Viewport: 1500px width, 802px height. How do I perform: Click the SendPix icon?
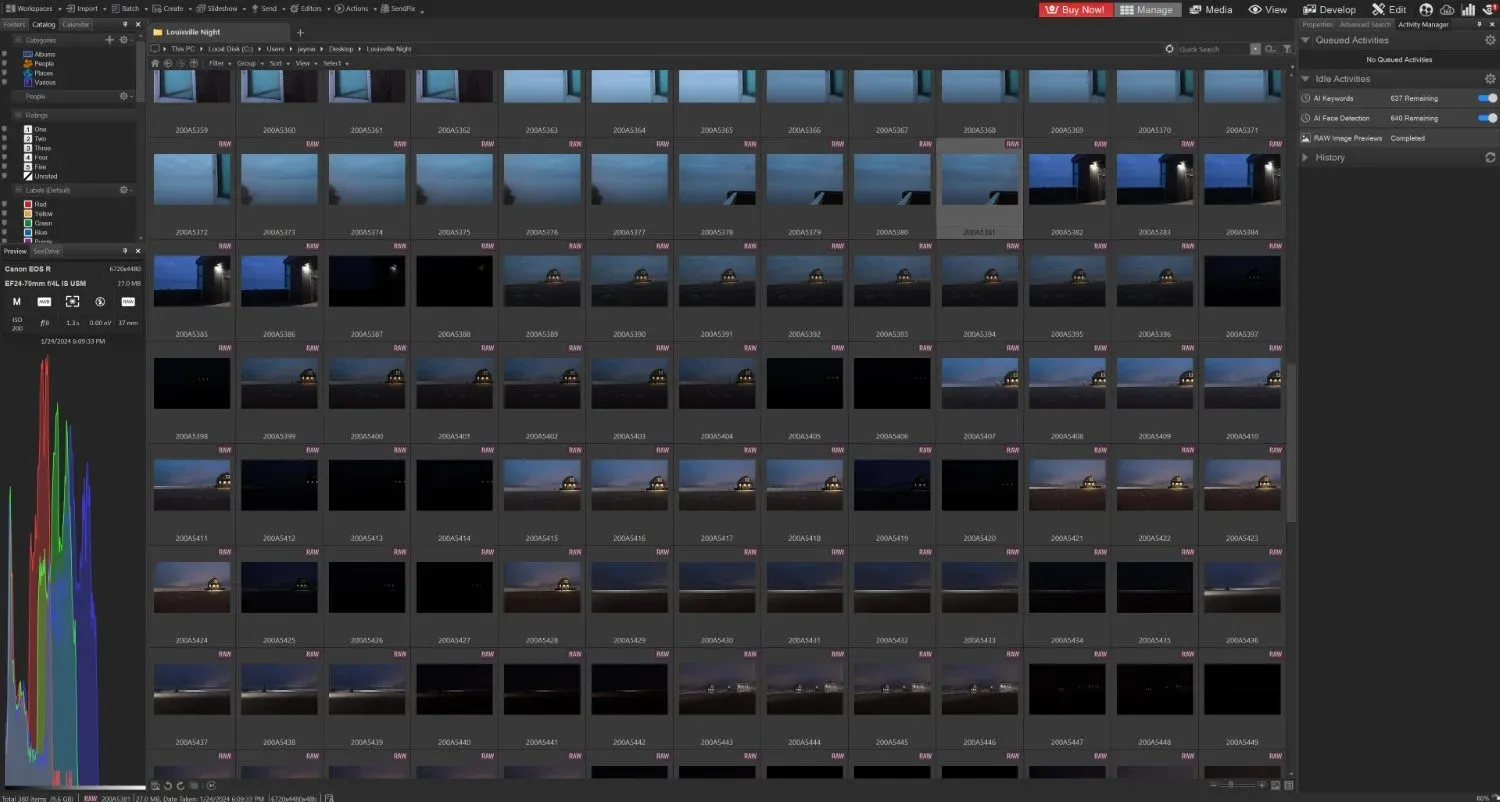click(x=387, y=8)
